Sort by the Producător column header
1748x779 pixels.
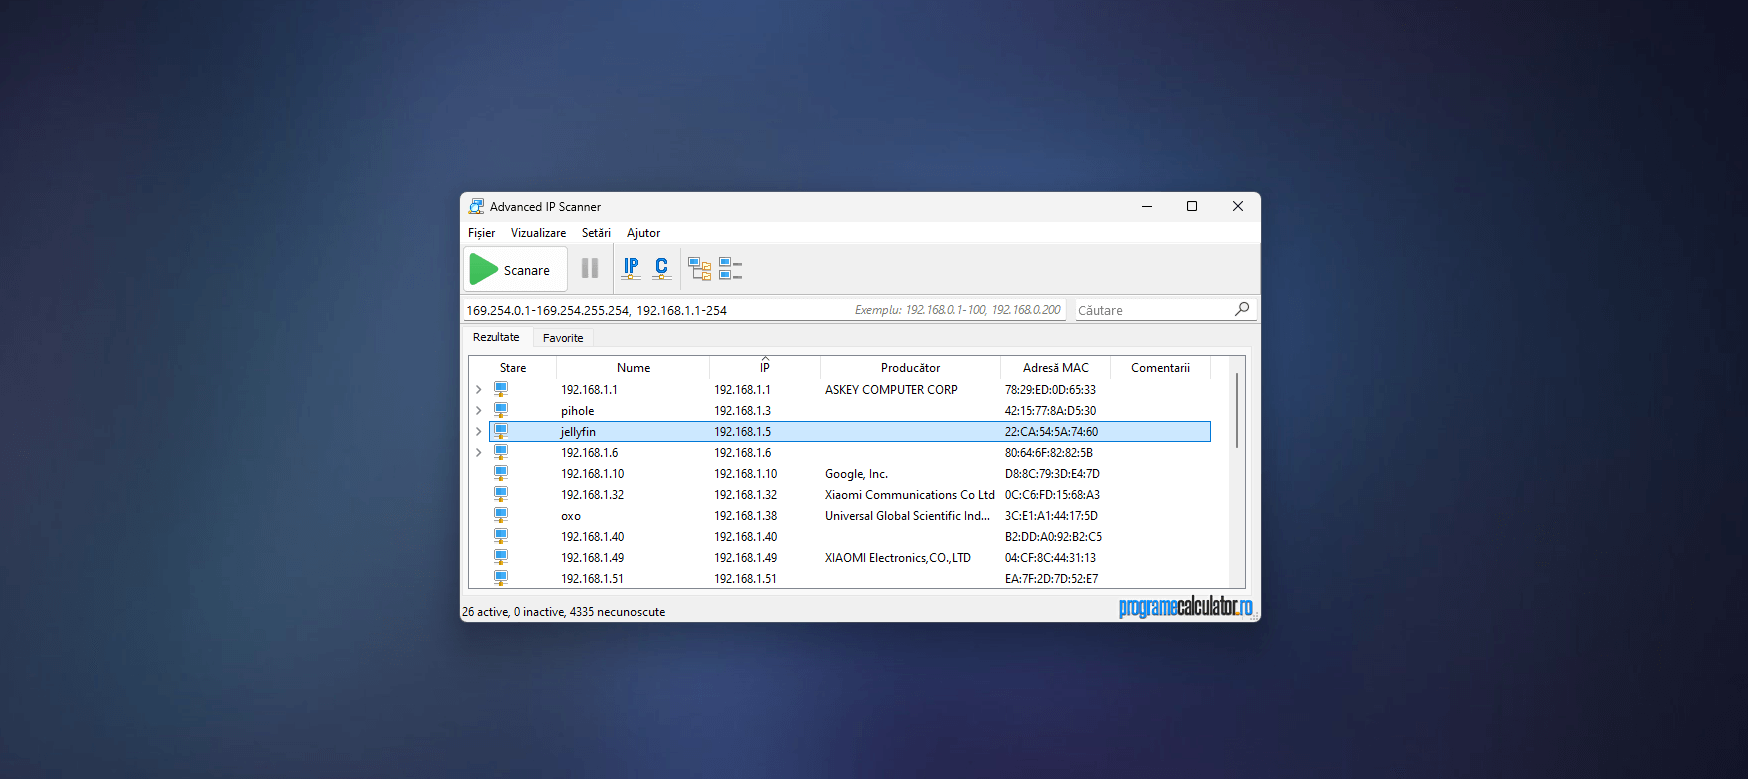pos(910,368)
